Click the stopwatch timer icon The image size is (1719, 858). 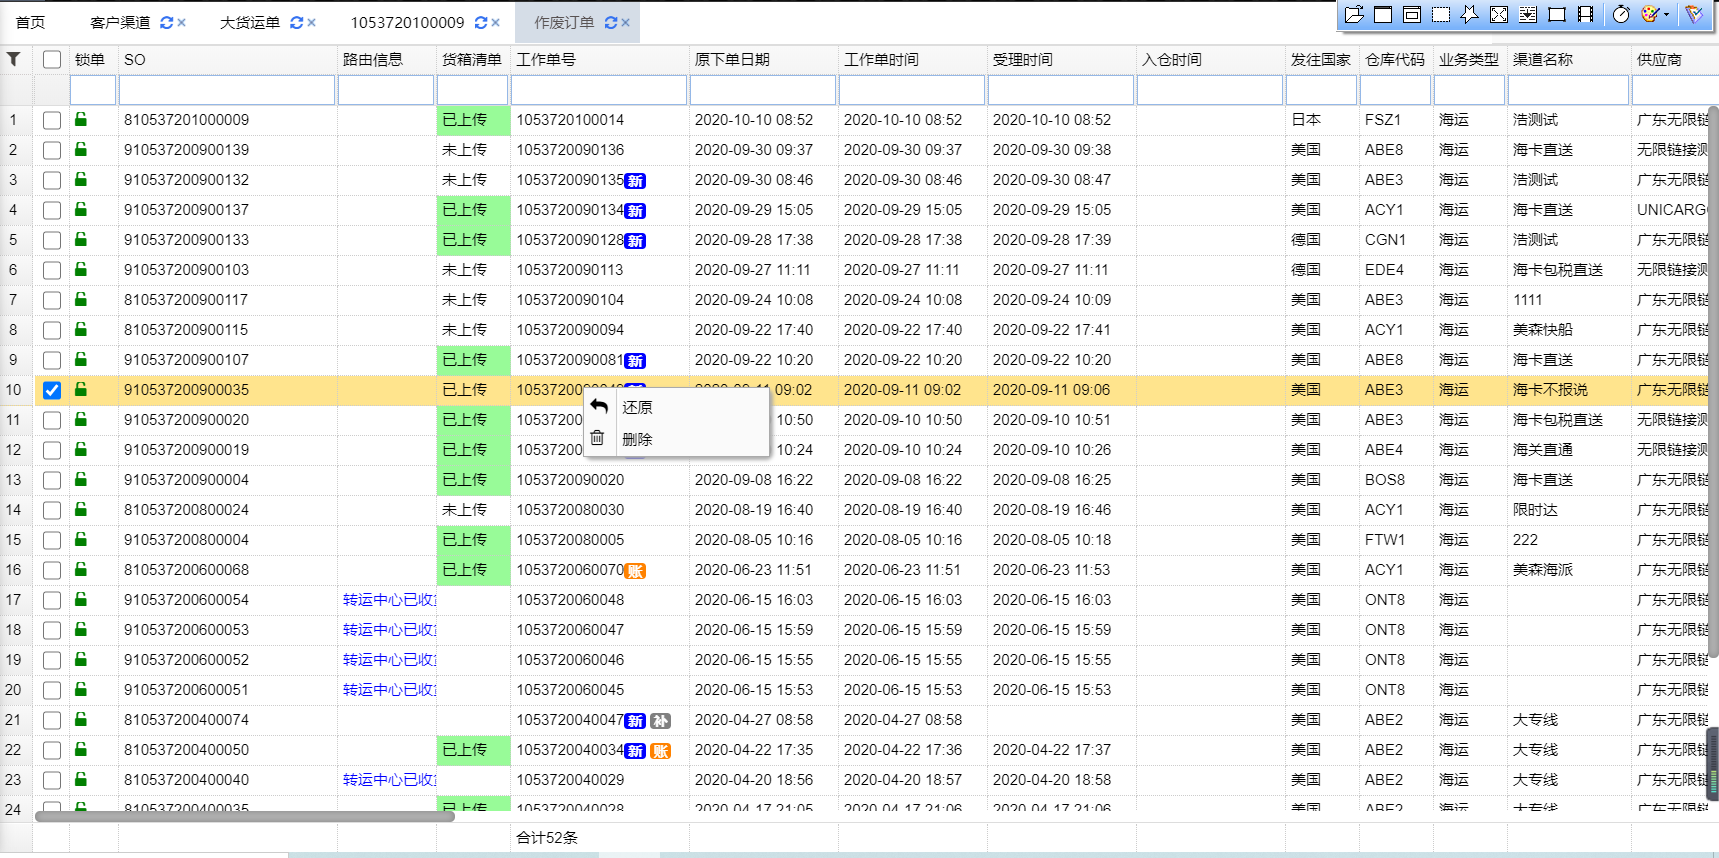1621,14
